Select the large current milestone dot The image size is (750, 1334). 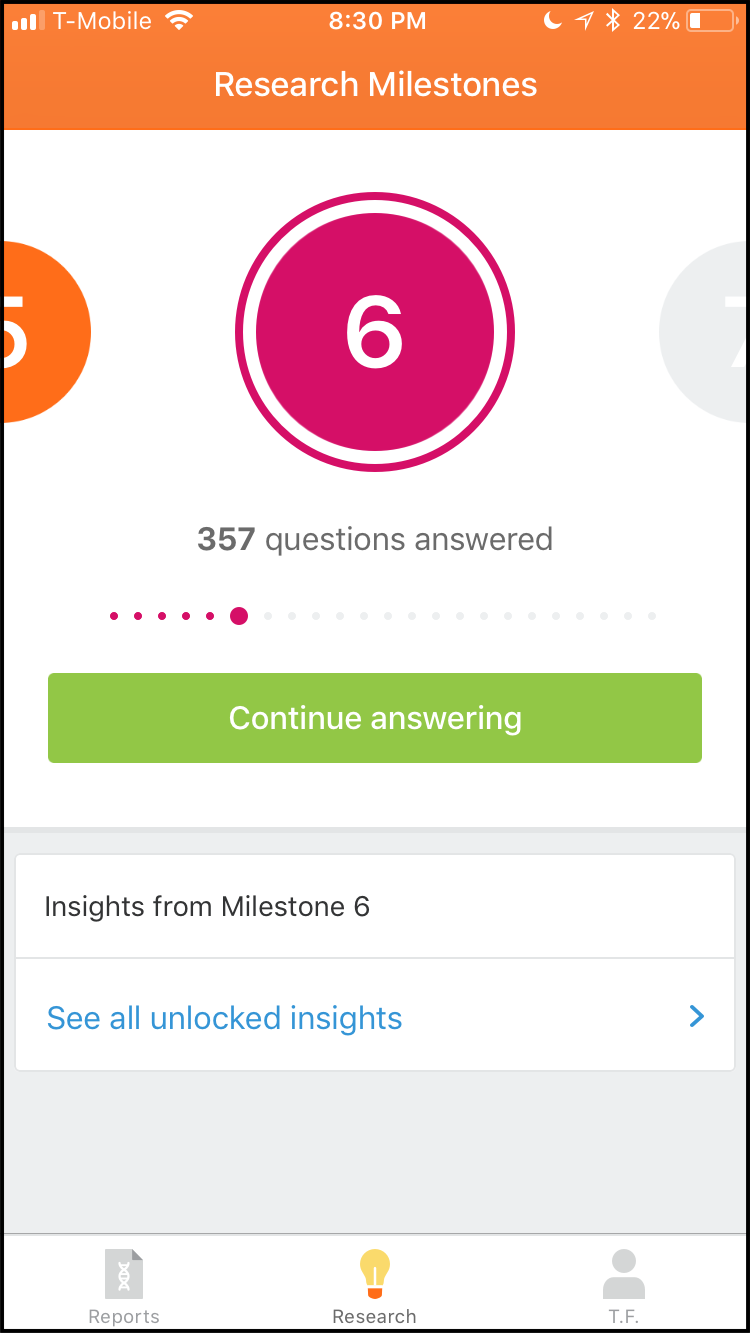tap(239, 616)
